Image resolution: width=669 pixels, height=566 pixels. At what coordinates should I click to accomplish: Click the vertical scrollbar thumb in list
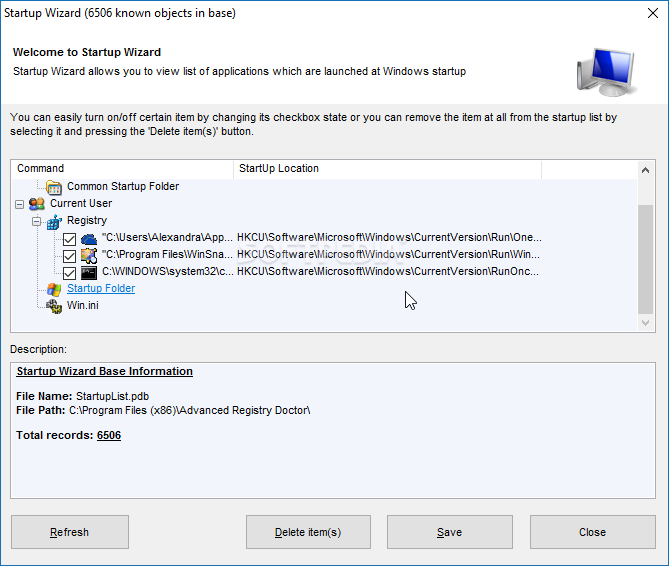646,259
